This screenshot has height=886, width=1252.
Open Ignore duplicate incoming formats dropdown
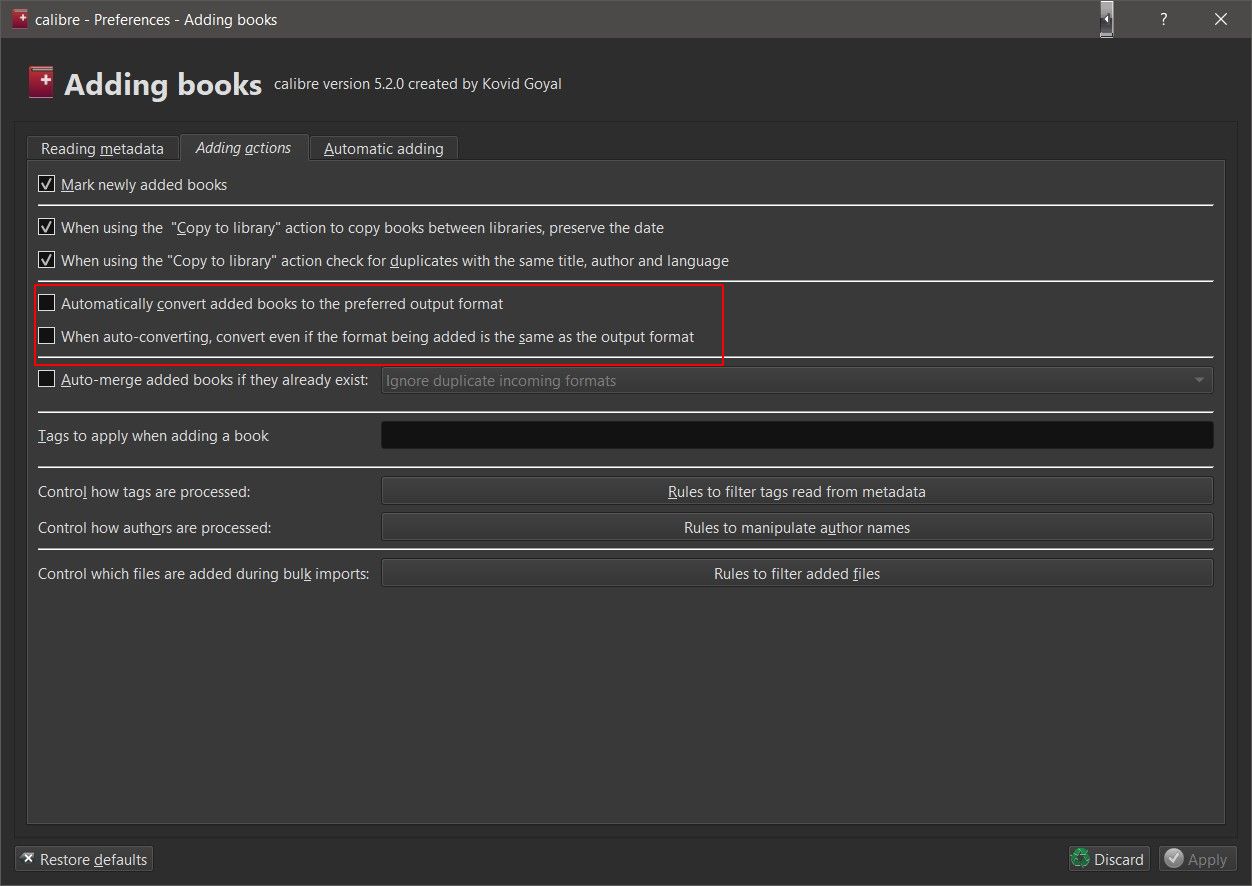(x=796, y=380)
